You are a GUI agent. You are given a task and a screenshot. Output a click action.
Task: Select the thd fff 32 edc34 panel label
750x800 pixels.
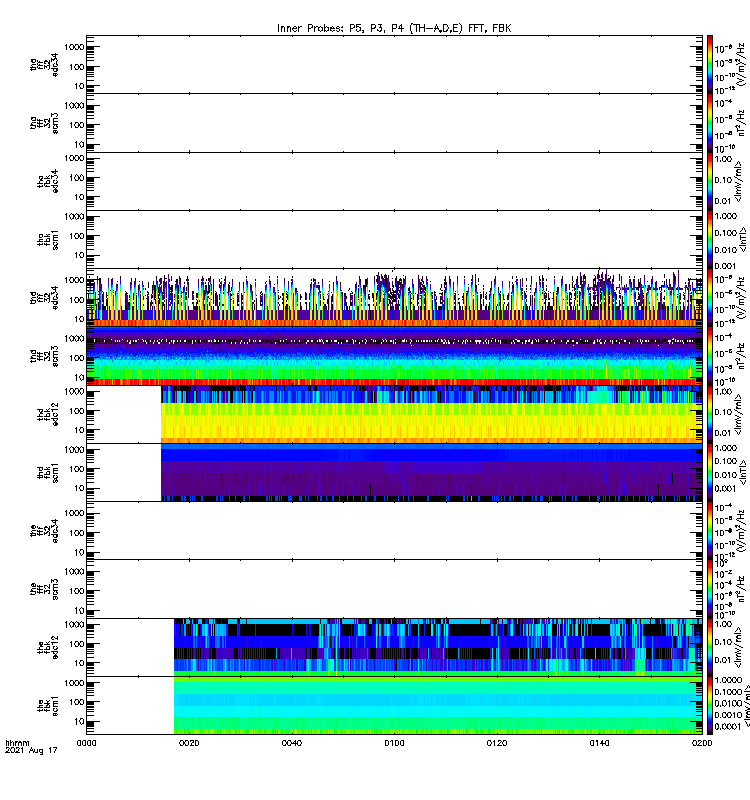click(x=44, y=297)
